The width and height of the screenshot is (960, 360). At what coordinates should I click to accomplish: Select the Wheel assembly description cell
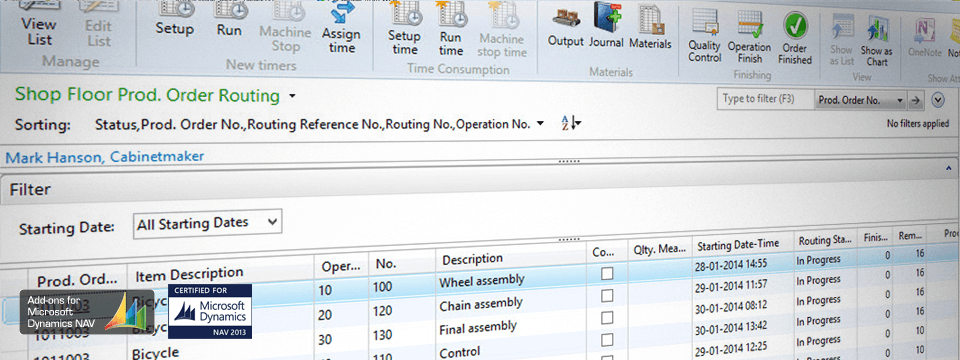482,280
